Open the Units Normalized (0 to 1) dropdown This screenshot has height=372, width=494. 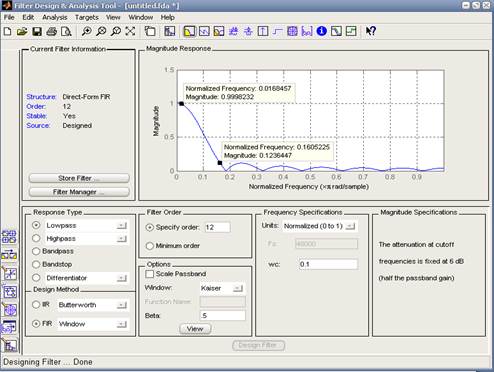pyautogui.click(x=350, y=226)
